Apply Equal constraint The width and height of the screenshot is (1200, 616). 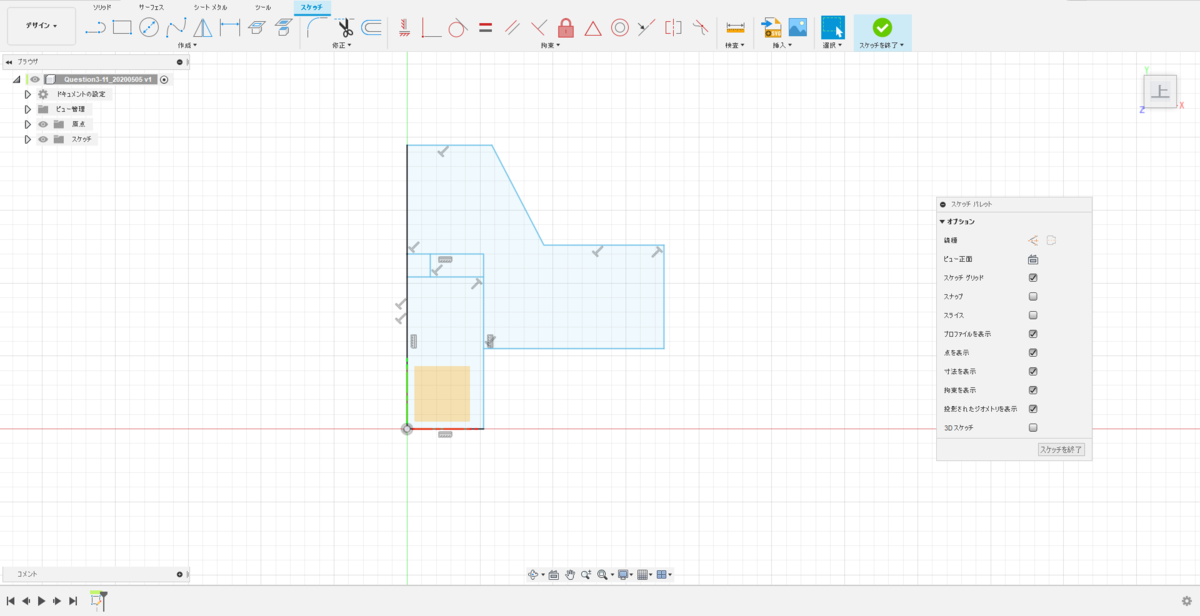[485, 28]
